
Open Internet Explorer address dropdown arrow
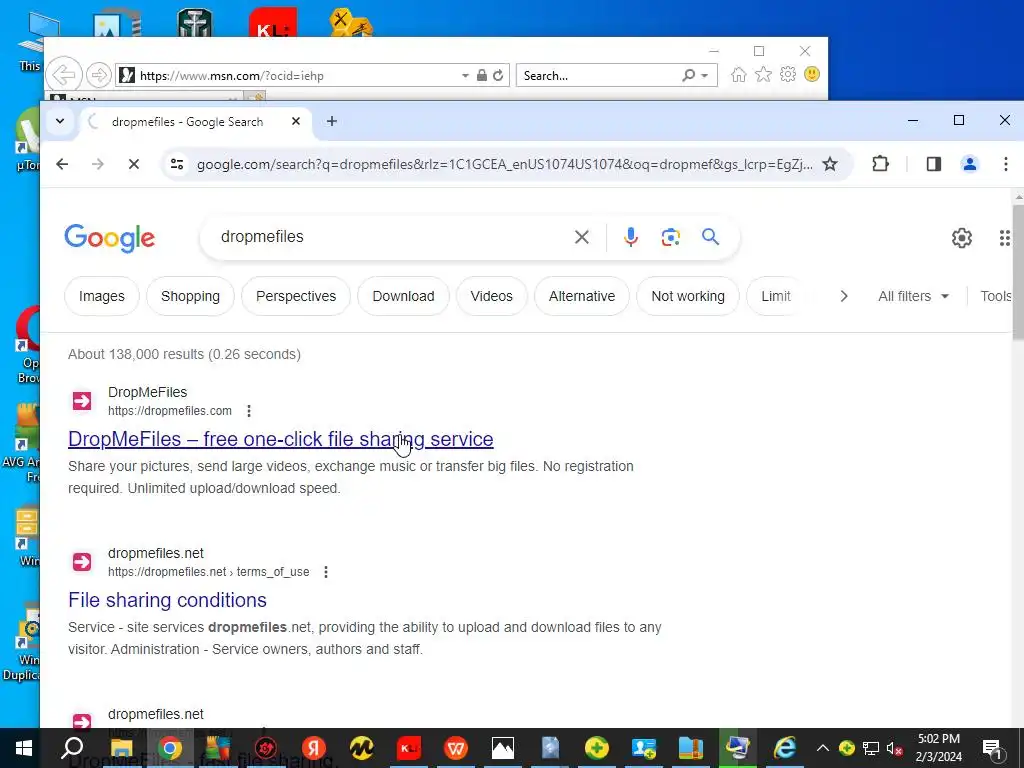(465, 75)
